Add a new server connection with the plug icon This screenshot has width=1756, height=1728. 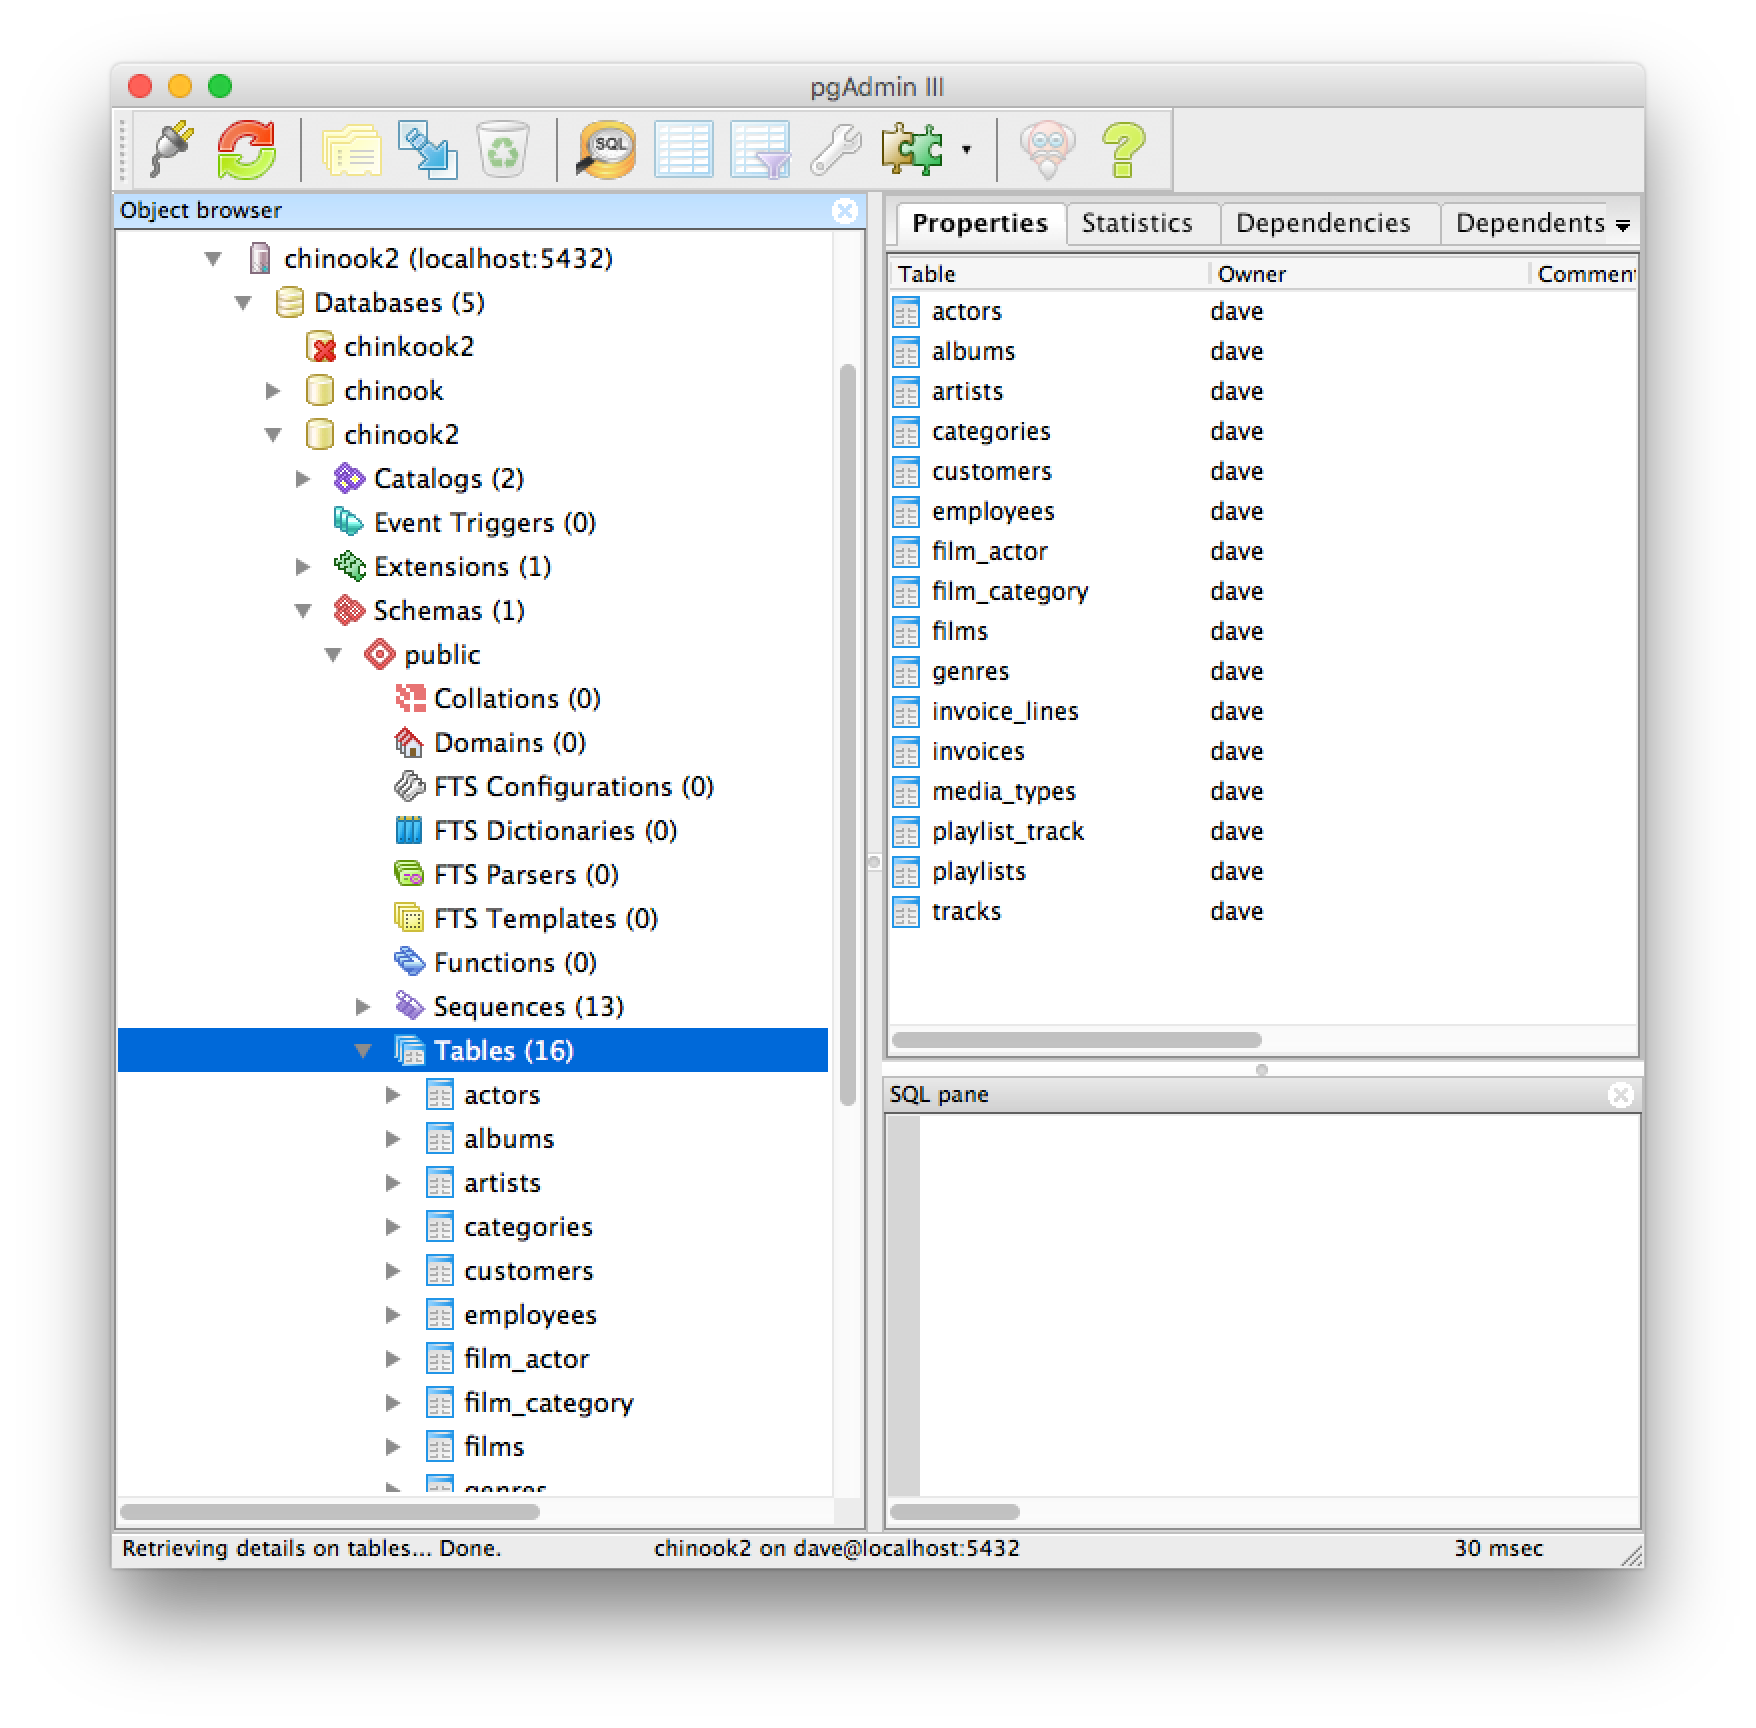coord(172,148)
